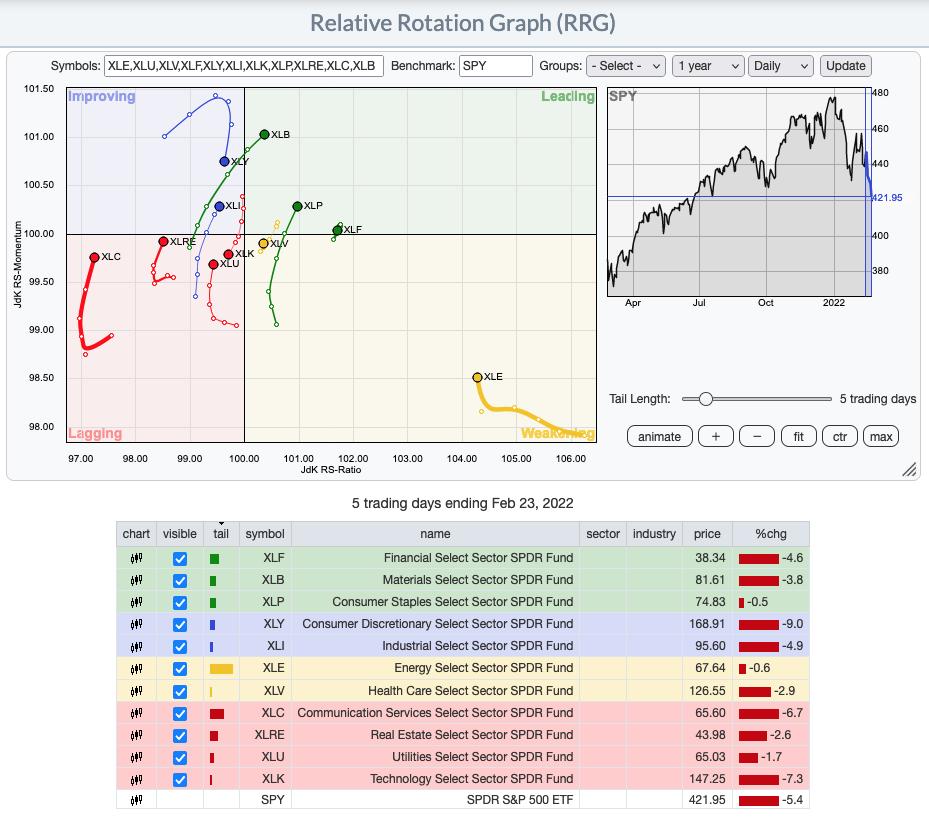Open candlestick chart icon for XLI row
The height and width of the screenshot is (818, 929).
[x=136, y=646]
